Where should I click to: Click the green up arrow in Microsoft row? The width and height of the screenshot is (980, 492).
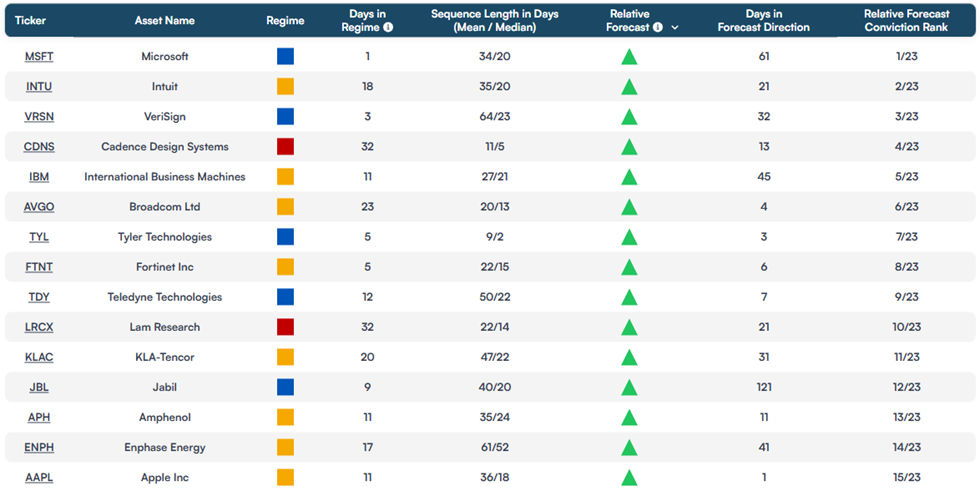[629, 57]
